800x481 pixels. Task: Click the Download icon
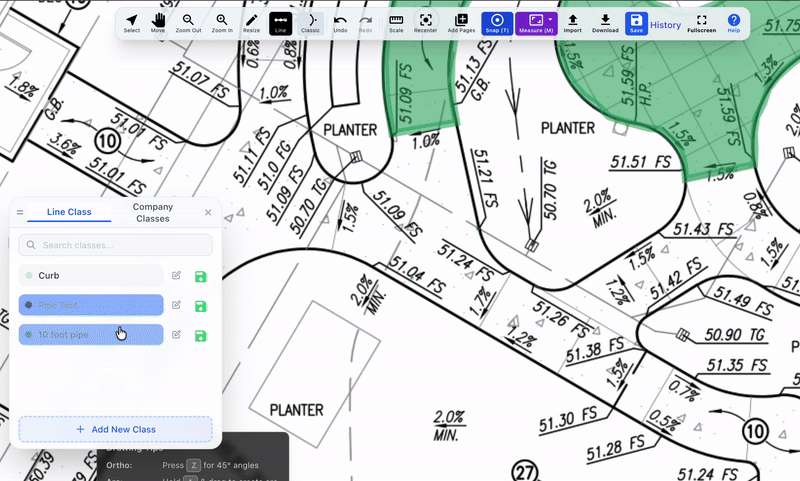pyautogui.click(x=605, y=23)
